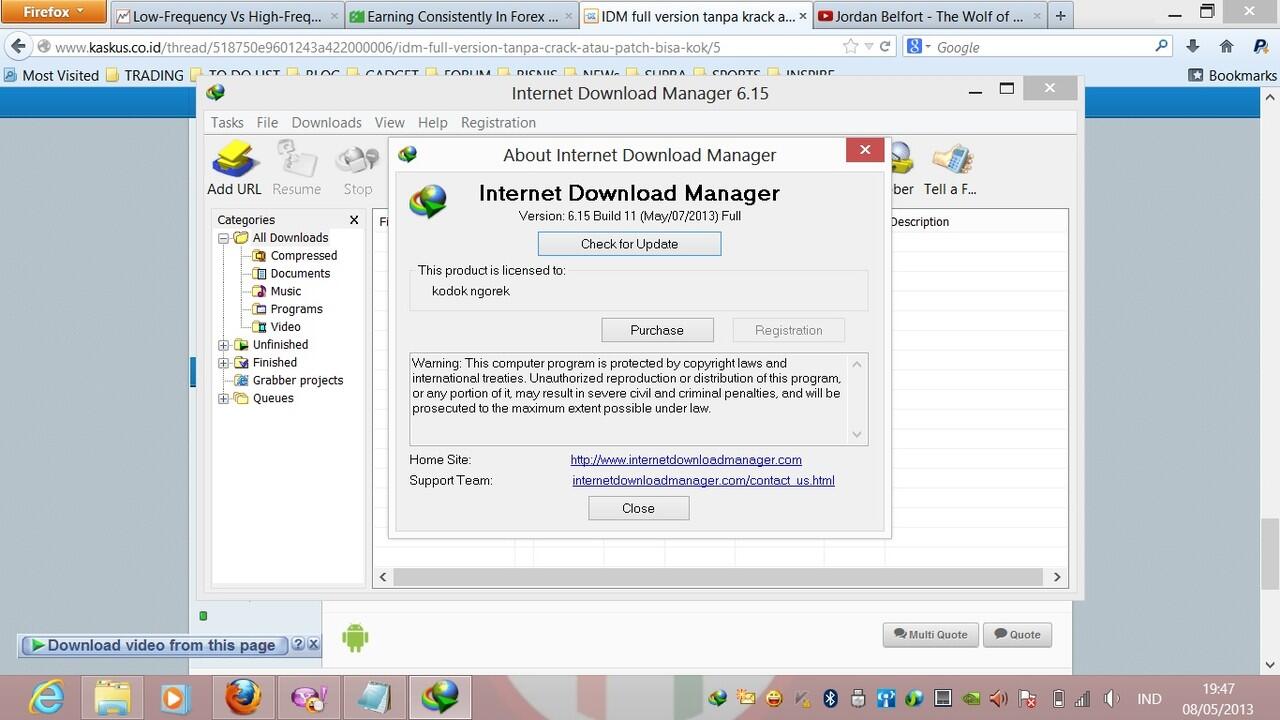The image size is (1280, 720).
Task: Click the Bluetooth tray icon
Action: pyautogui.click(x=830, y=698)
